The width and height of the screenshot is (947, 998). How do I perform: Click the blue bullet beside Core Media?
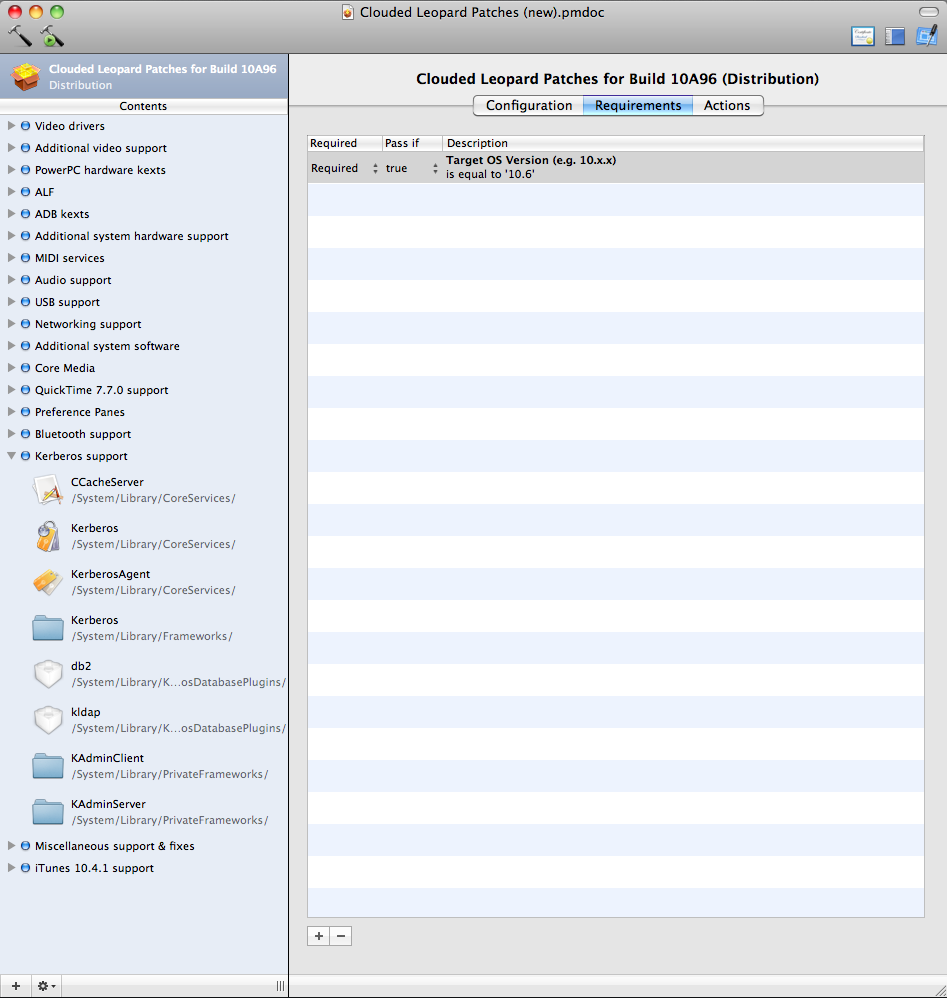[x=25, y=368]
